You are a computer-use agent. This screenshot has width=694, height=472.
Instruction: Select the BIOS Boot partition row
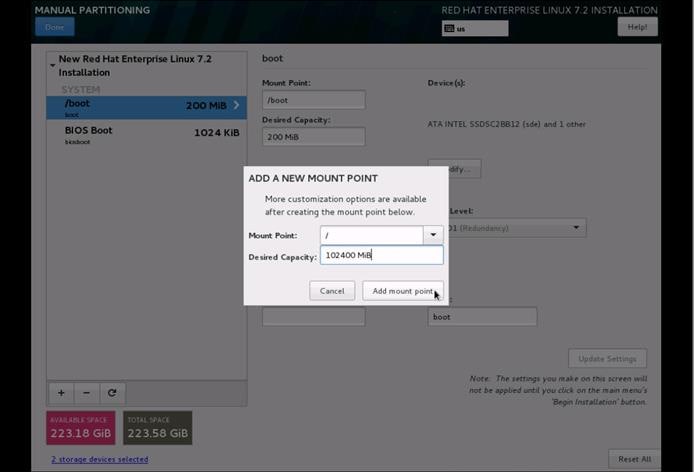147,135
